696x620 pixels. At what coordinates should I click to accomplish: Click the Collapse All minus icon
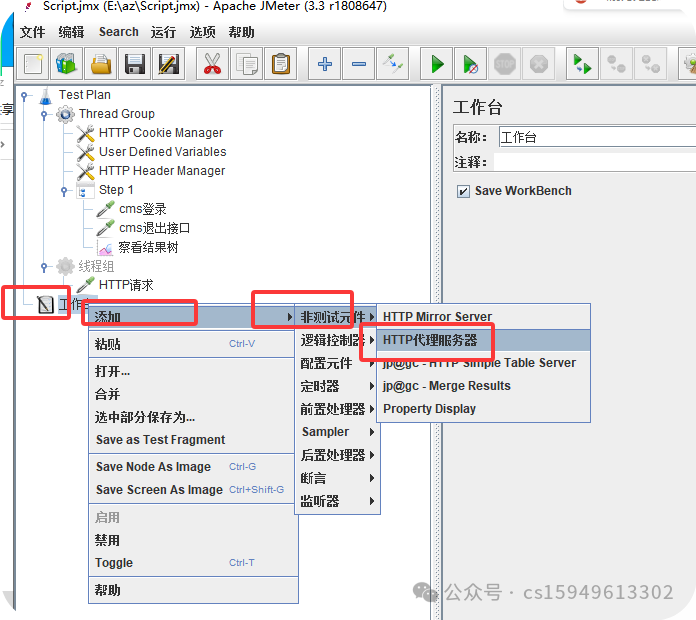359,64
